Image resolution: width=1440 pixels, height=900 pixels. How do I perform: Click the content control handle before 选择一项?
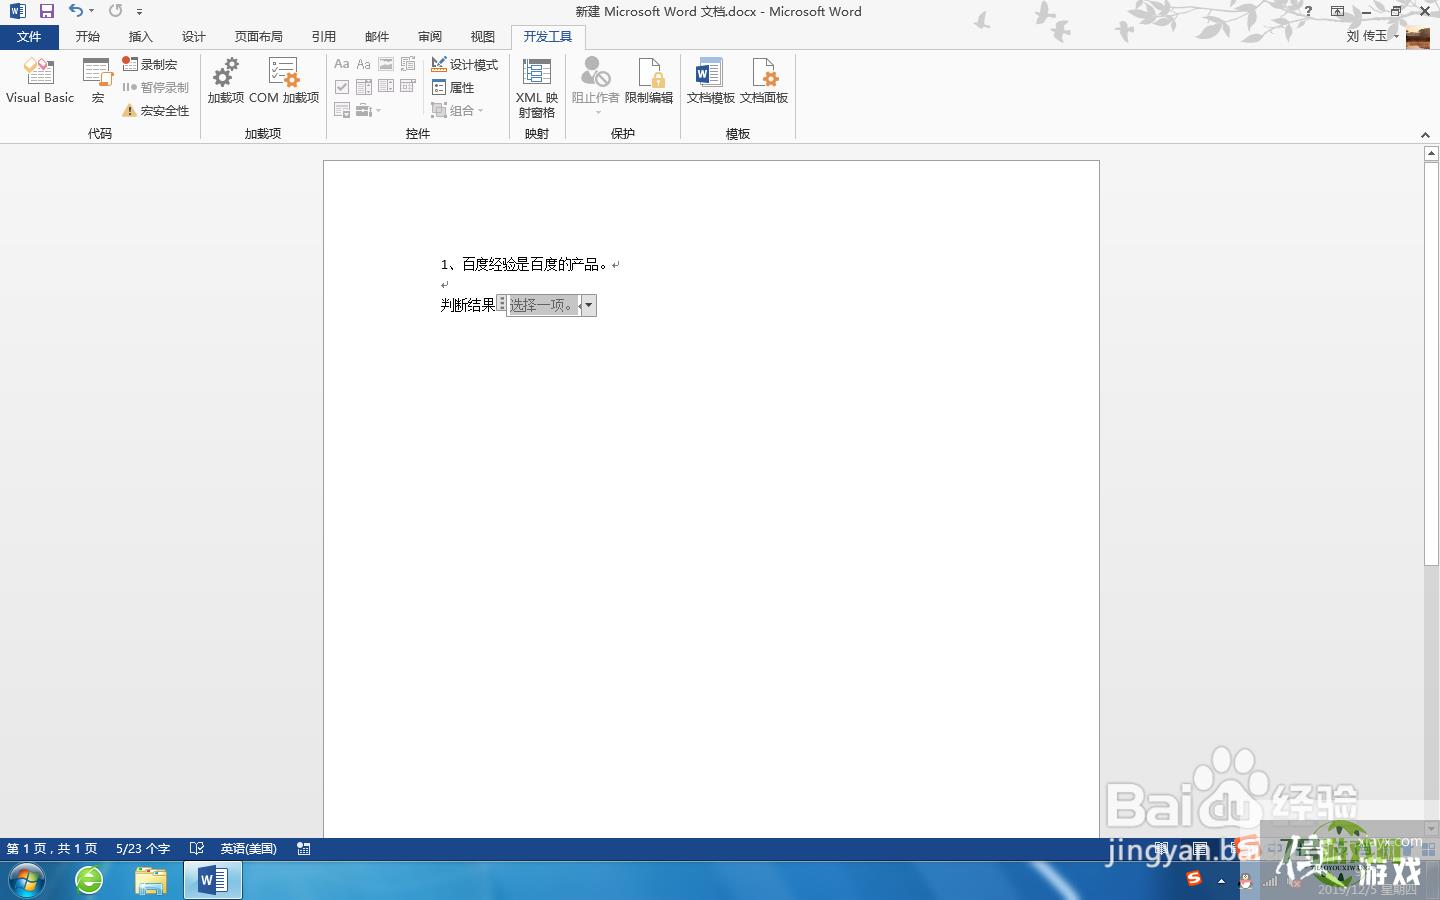[502, 303]
